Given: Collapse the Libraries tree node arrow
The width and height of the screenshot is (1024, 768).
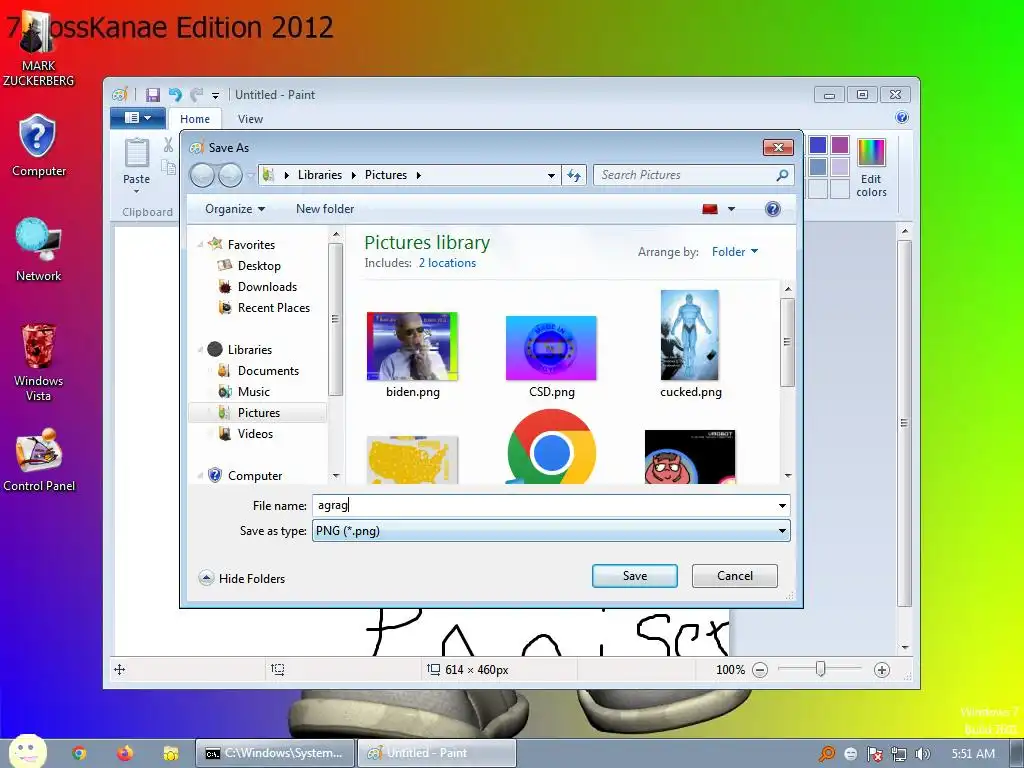Looking at the screenshot, I should coord(200,350).
